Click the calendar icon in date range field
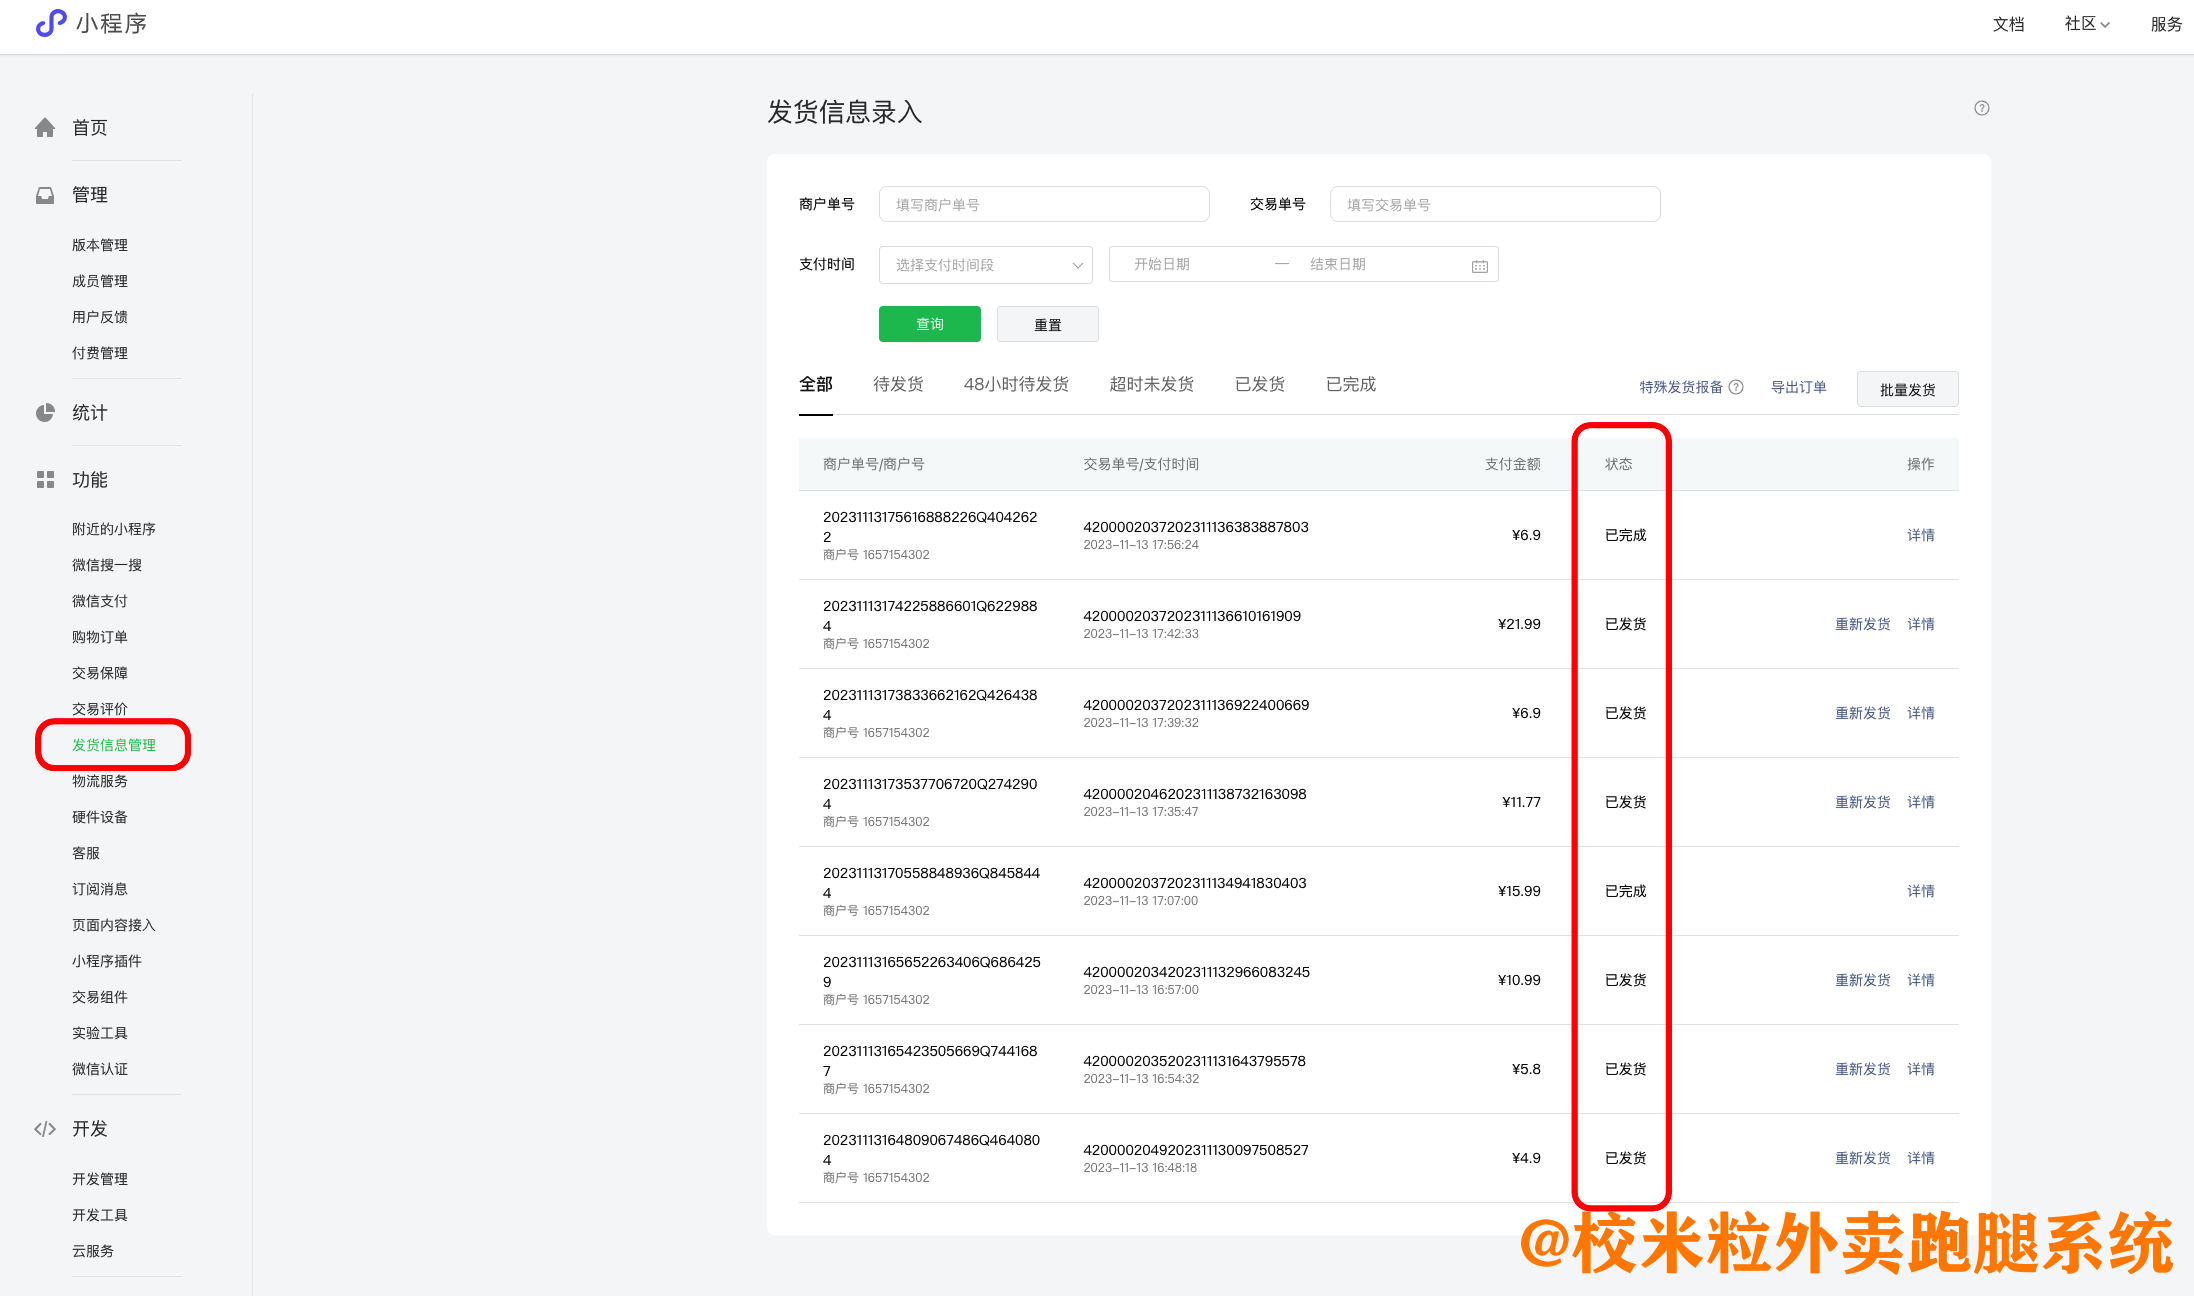The width and height of the screenshot is (2194, 1296). (x=1479, y=264)
